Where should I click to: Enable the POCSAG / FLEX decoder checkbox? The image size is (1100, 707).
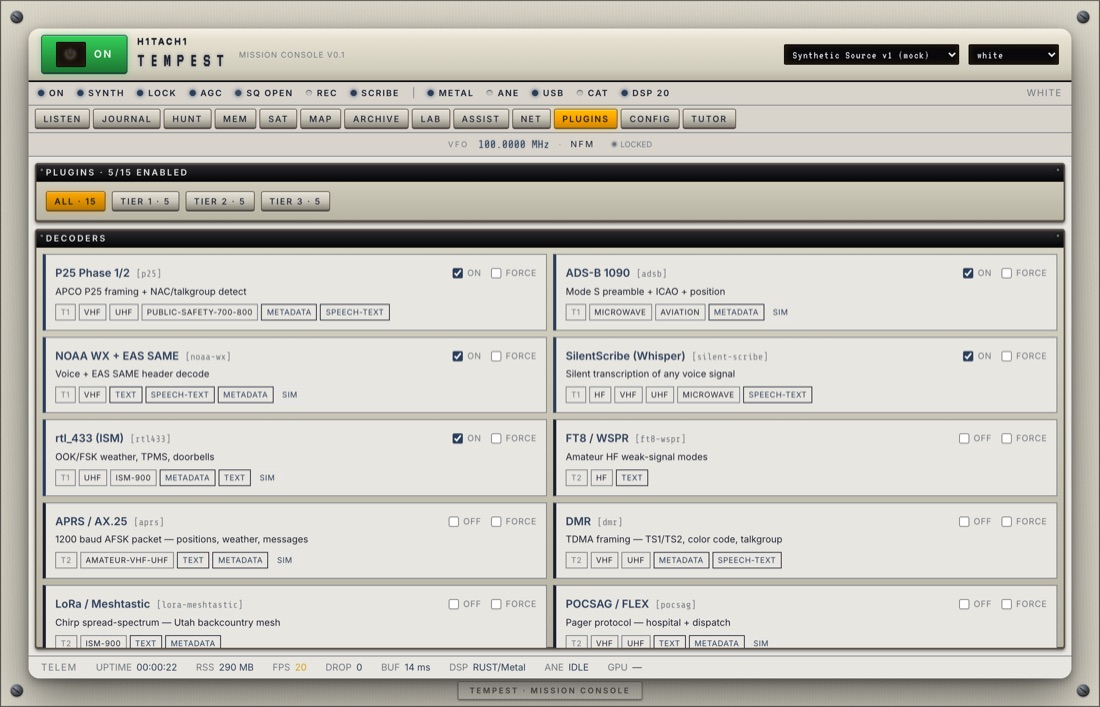coord(964,604)
